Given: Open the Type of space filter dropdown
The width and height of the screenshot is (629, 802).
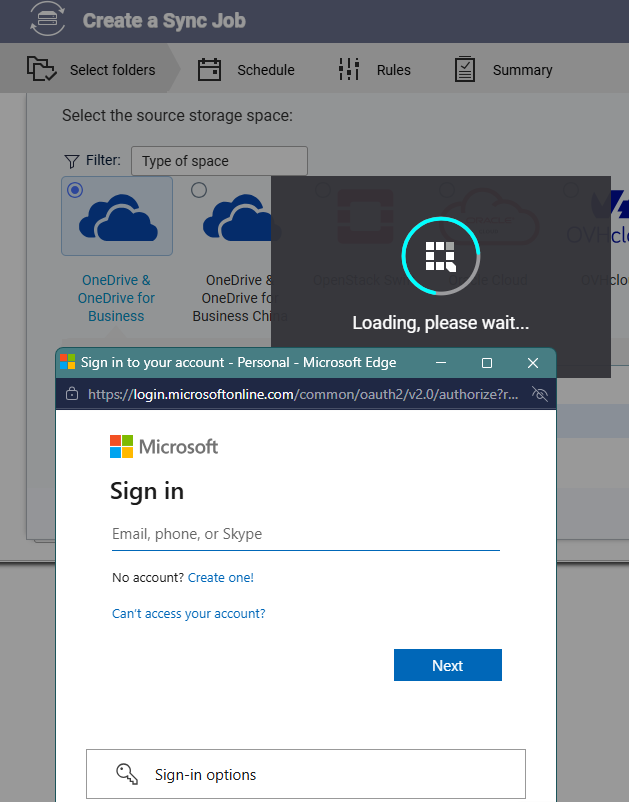Looking at the screenshot, I should coord(219,161).
